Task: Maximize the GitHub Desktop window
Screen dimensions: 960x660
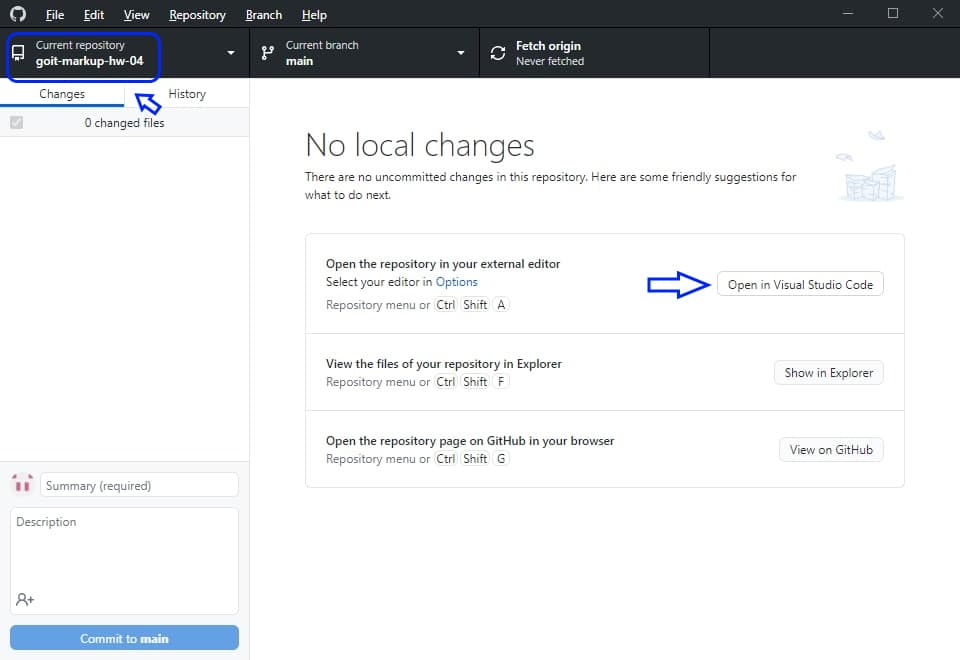Action: pos(893,13)
